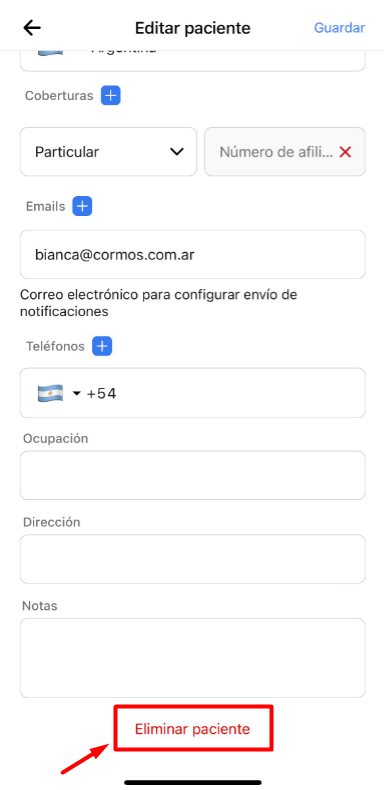Click the email field bianca@cormos.com.ar
Image resolution: width=384 pixels, height=790 pixels.
(193, 254)
